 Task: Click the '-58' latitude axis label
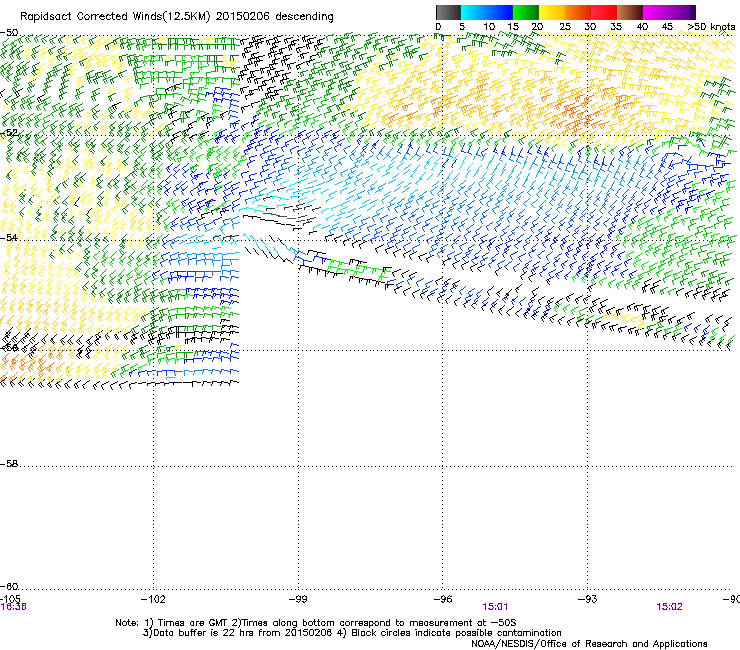coord(9,464)
